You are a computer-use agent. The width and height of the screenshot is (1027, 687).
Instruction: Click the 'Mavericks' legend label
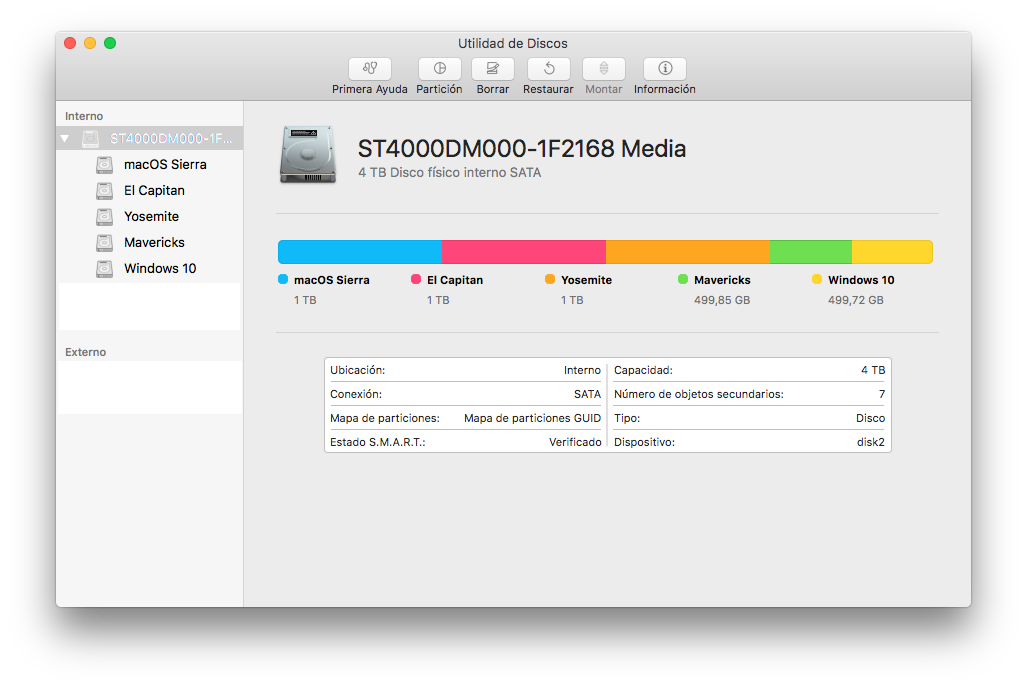click(722, 280)
